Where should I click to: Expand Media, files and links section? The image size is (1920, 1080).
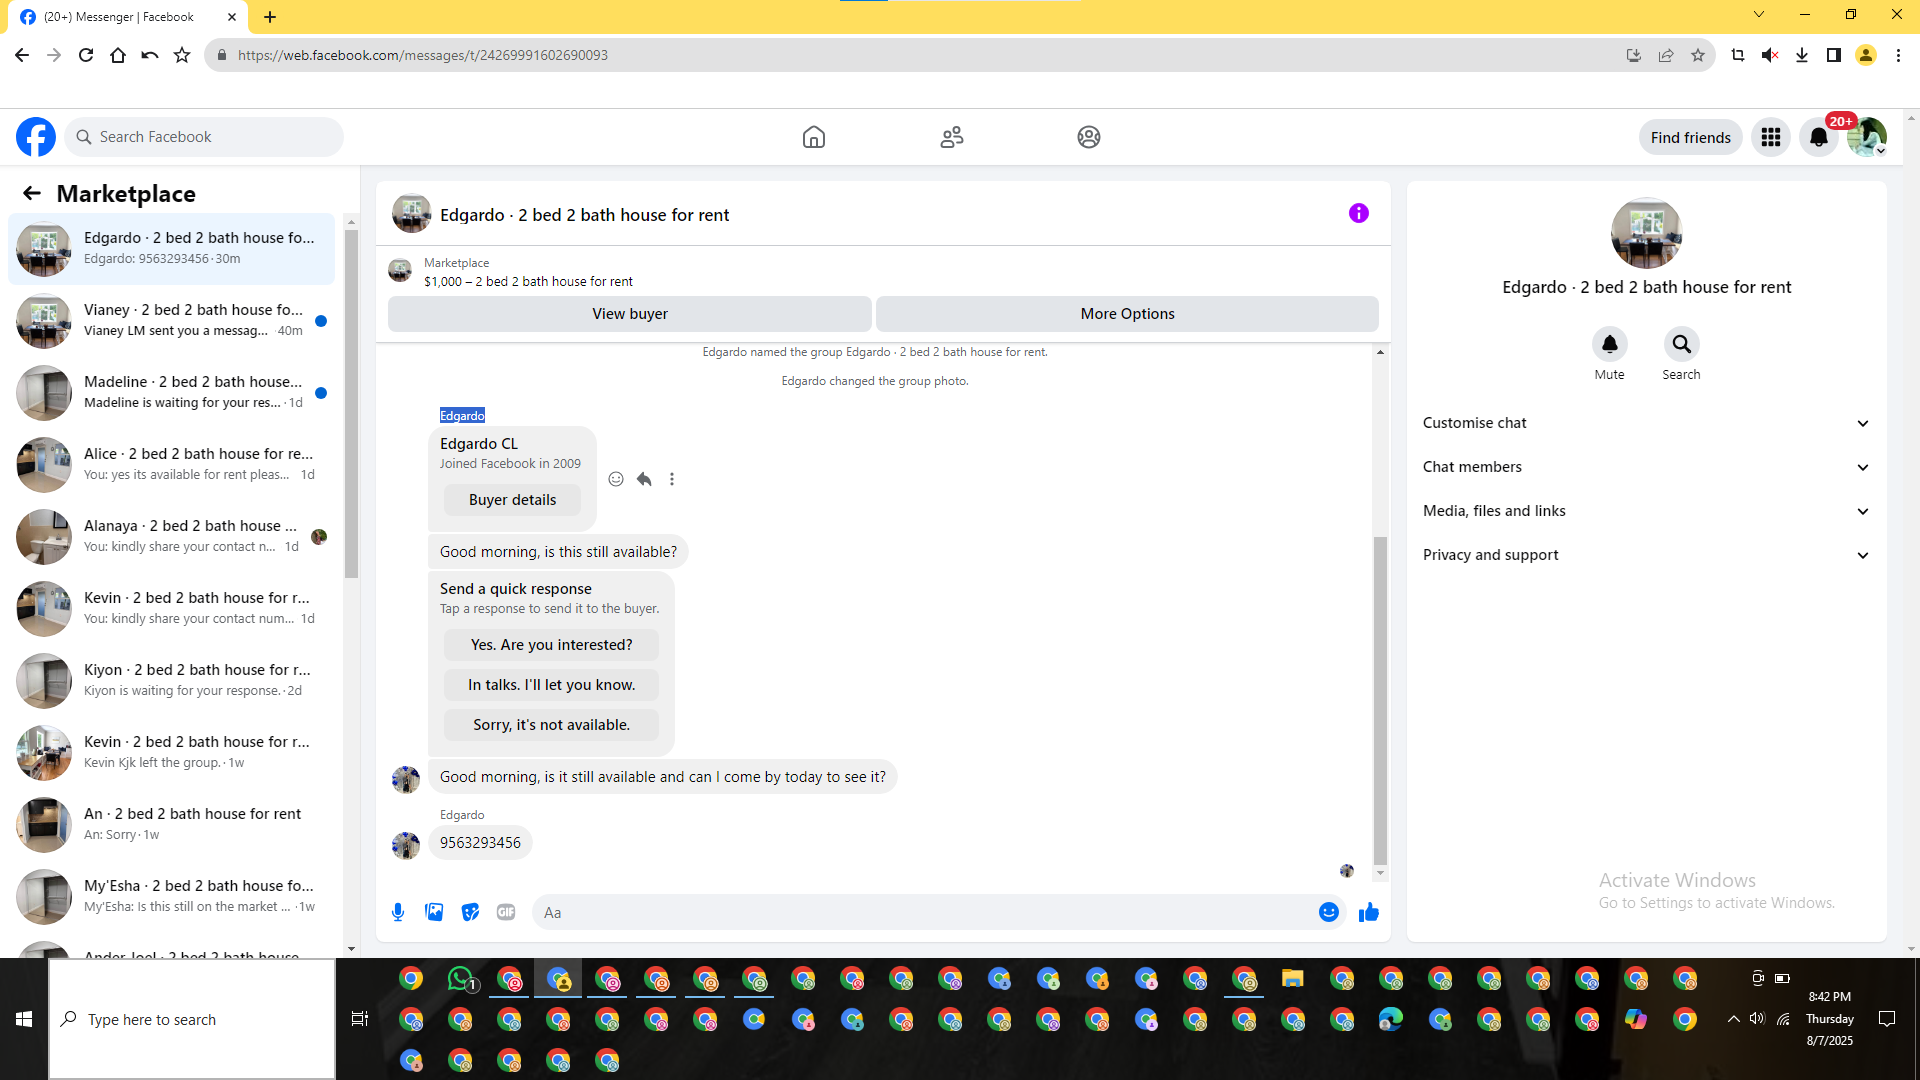click(x=1646, y=511)
